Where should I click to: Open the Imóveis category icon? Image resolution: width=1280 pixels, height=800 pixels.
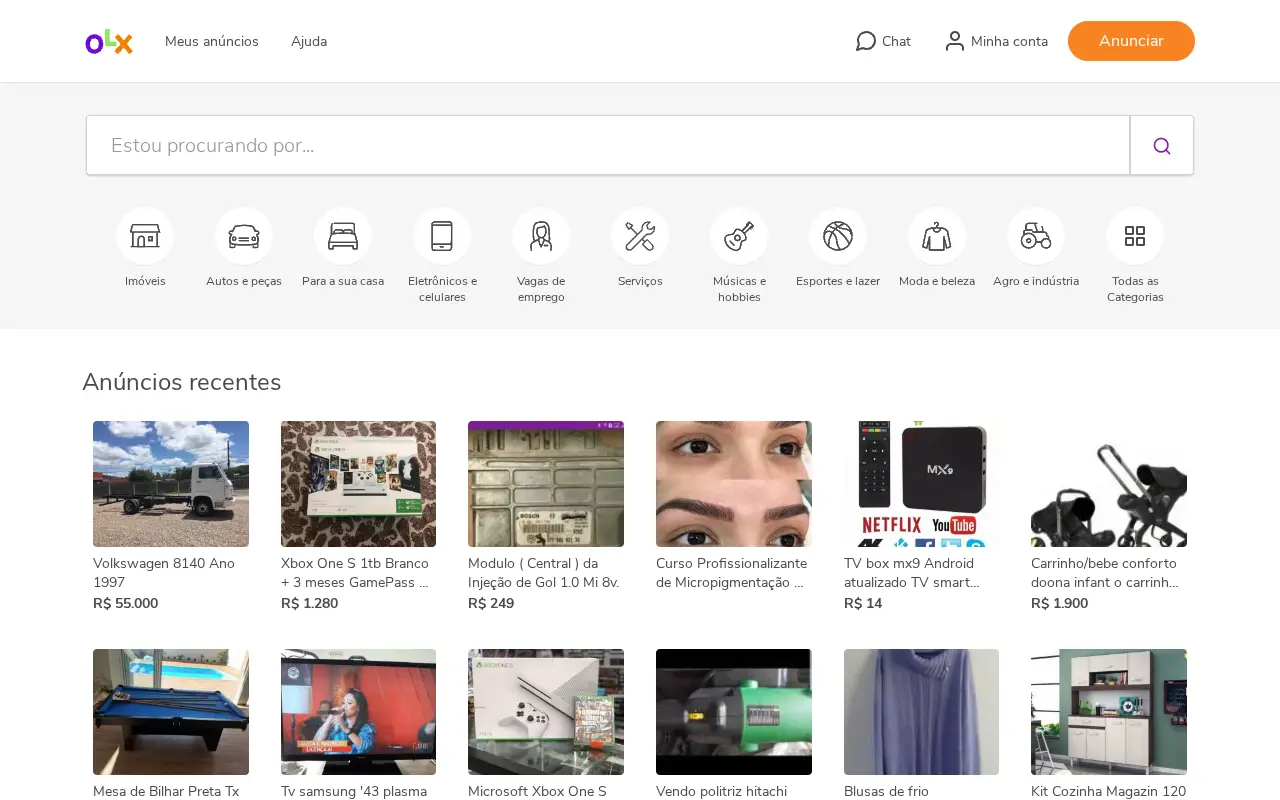coord(145,236)
